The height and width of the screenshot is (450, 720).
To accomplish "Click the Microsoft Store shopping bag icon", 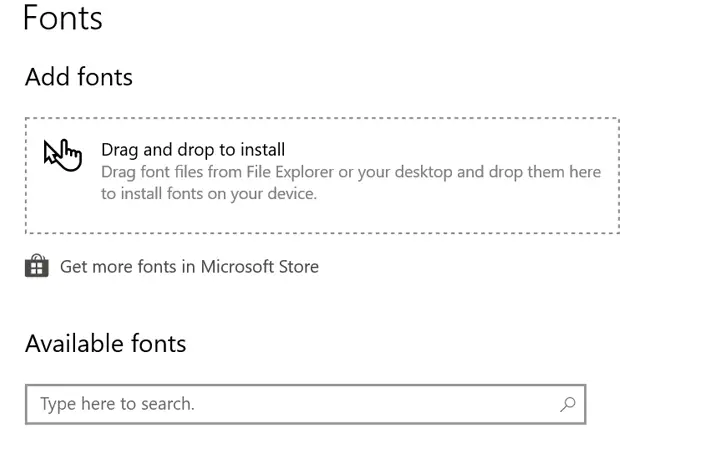I will 37,266.
